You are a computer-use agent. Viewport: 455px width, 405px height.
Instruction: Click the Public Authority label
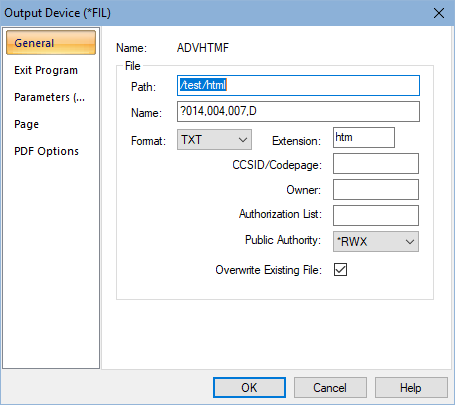point(283,240)
